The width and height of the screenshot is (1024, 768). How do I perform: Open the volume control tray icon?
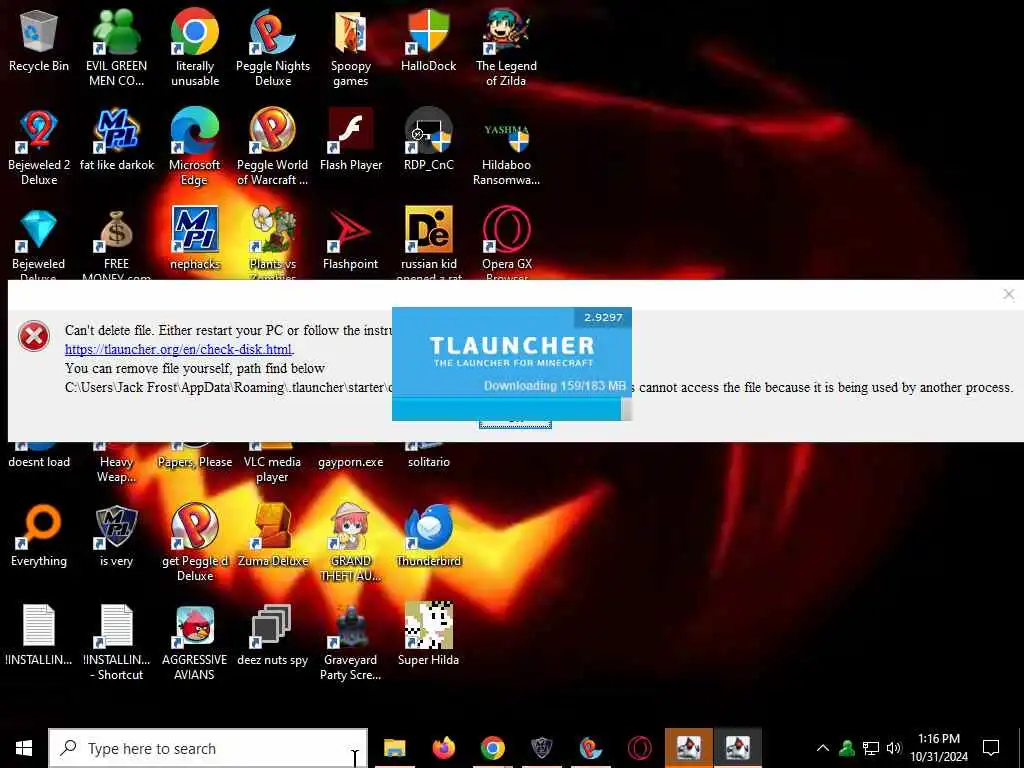(893, 748)
